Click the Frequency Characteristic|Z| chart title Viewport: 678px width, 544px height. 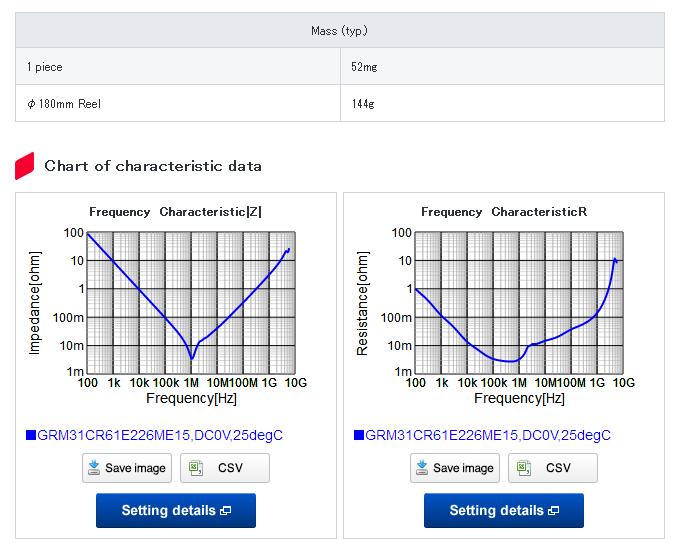pos(176,212)
